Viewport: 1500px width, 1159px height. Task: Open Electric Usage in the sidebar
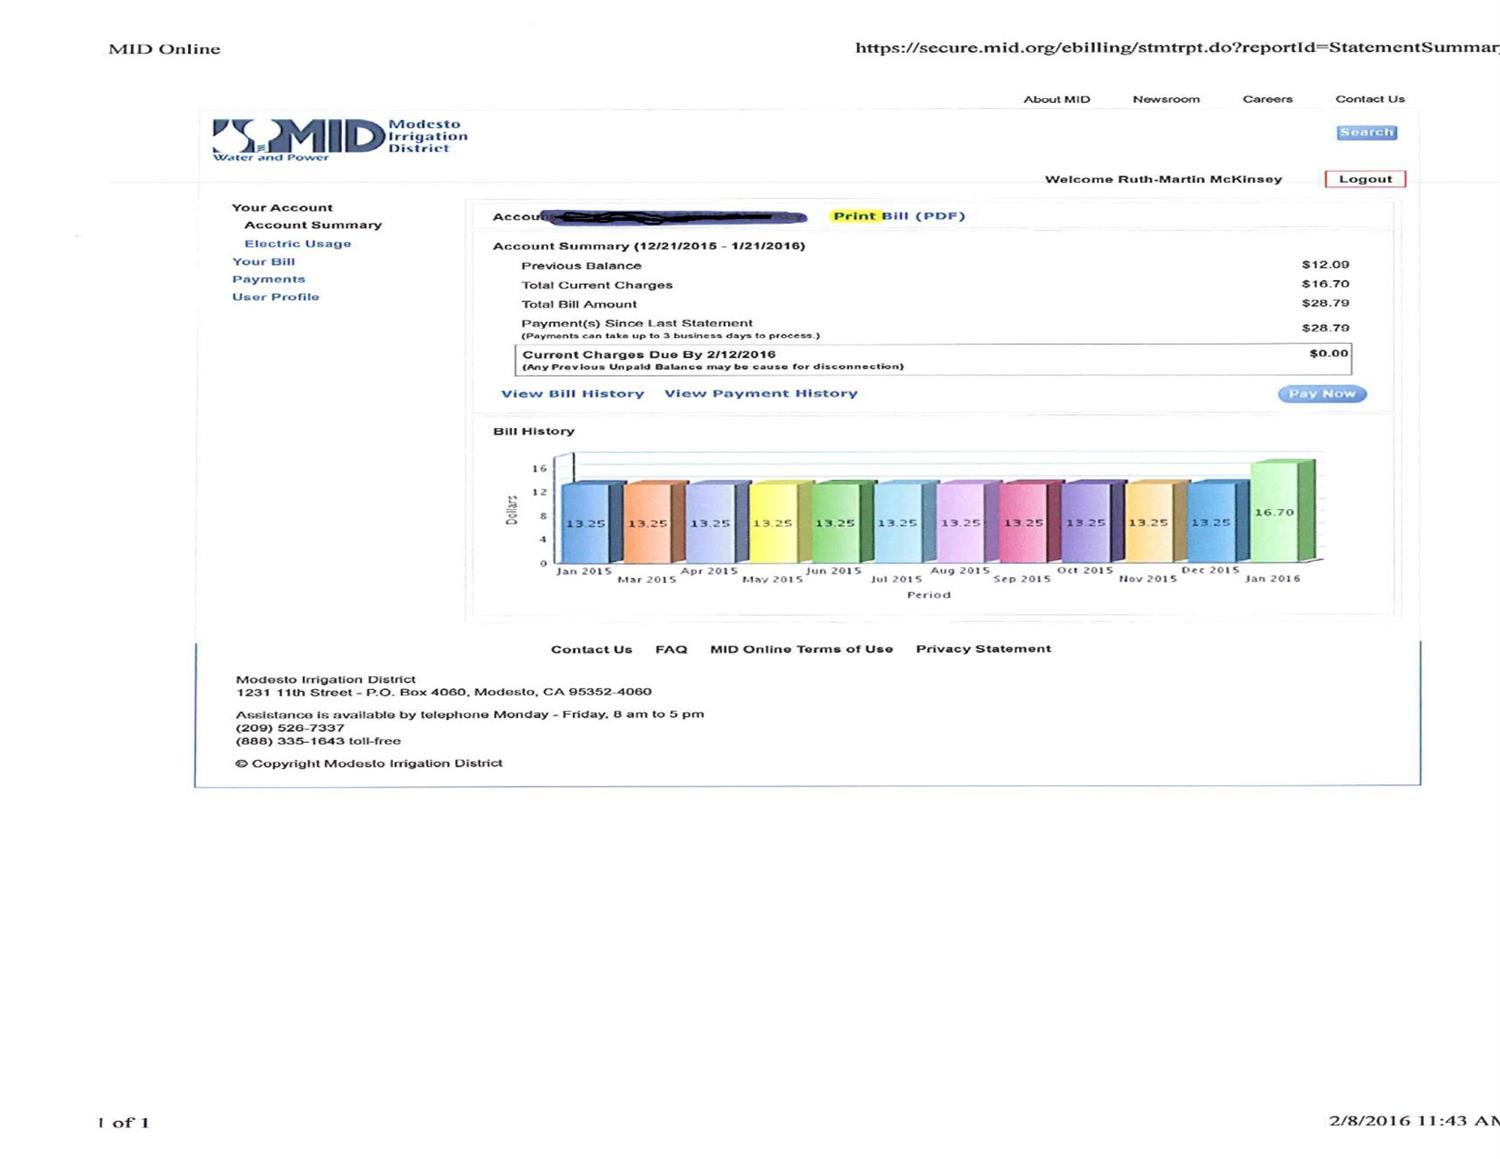(x=298, y=243)
